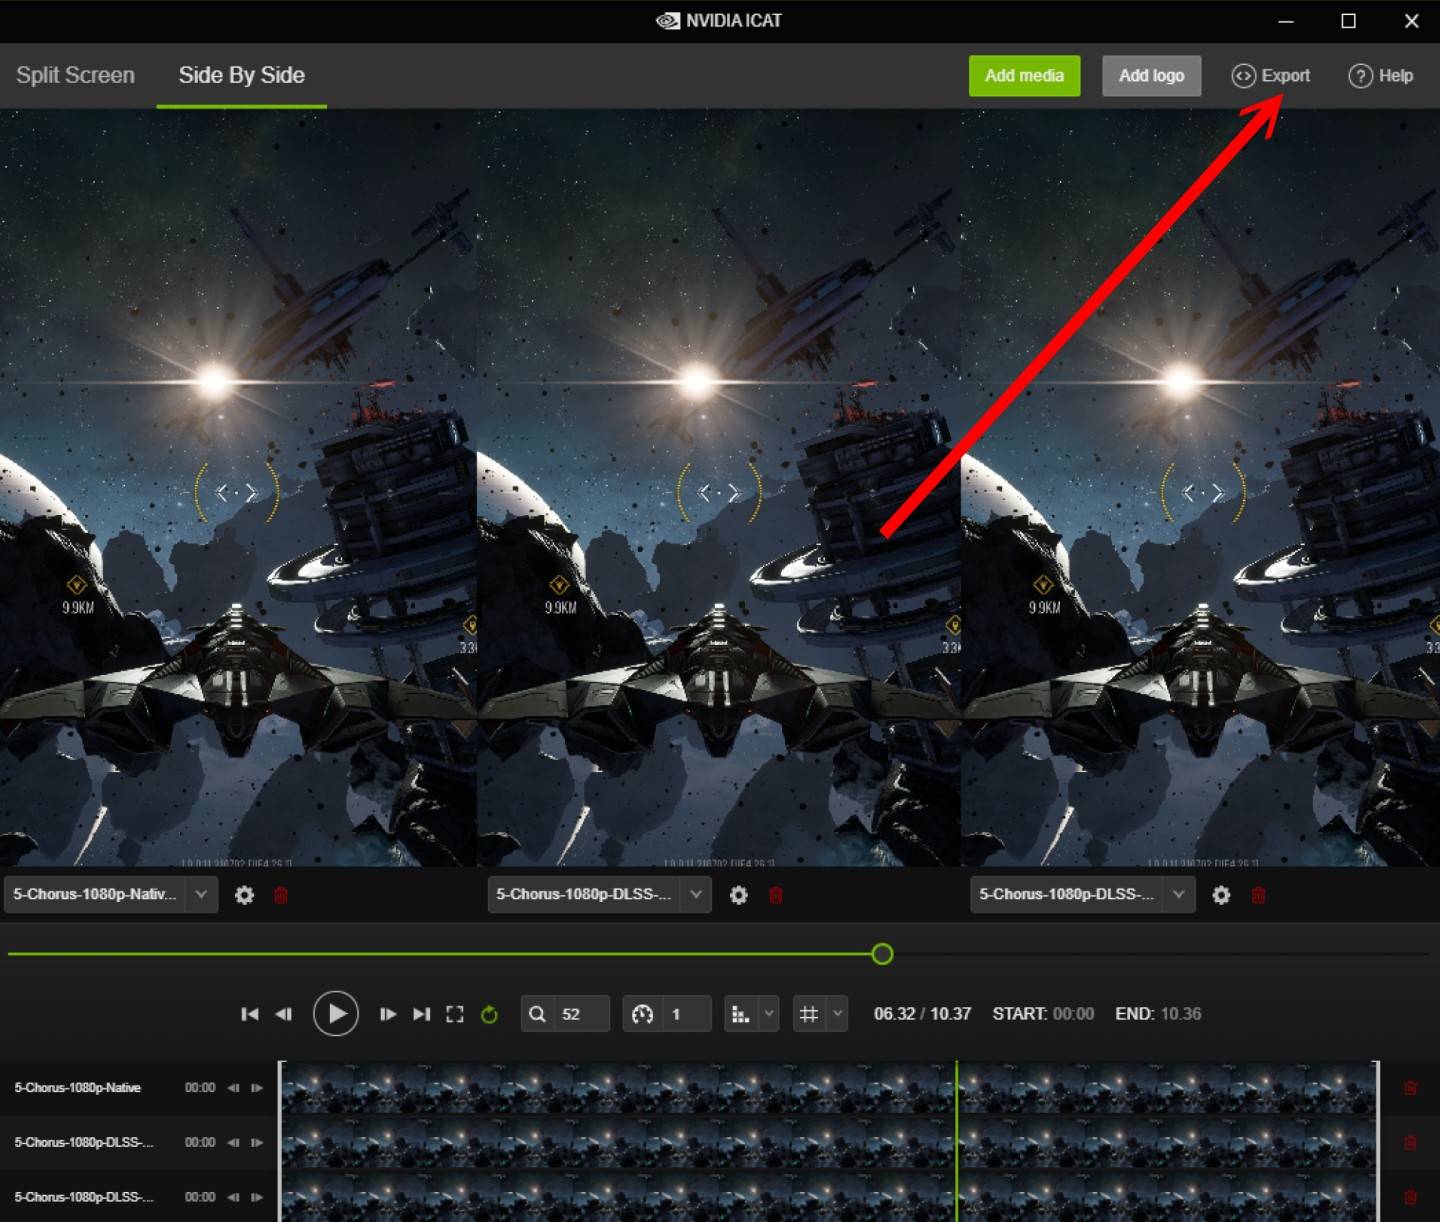Click the Native track 00:00 offset value
The image size is (1440, 1222).
pos(200,1088)
